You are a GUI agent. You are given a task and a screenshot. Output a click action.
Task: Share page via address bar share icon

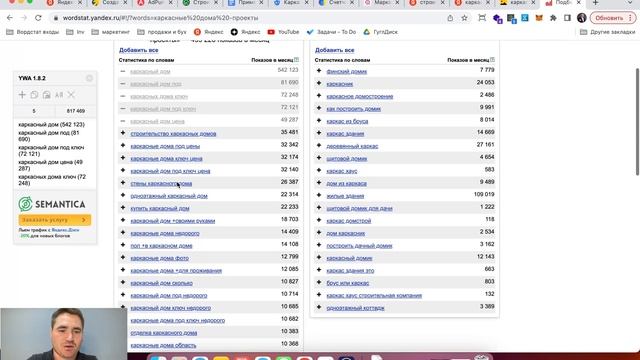pyautogui.click(x=450, y=18)
